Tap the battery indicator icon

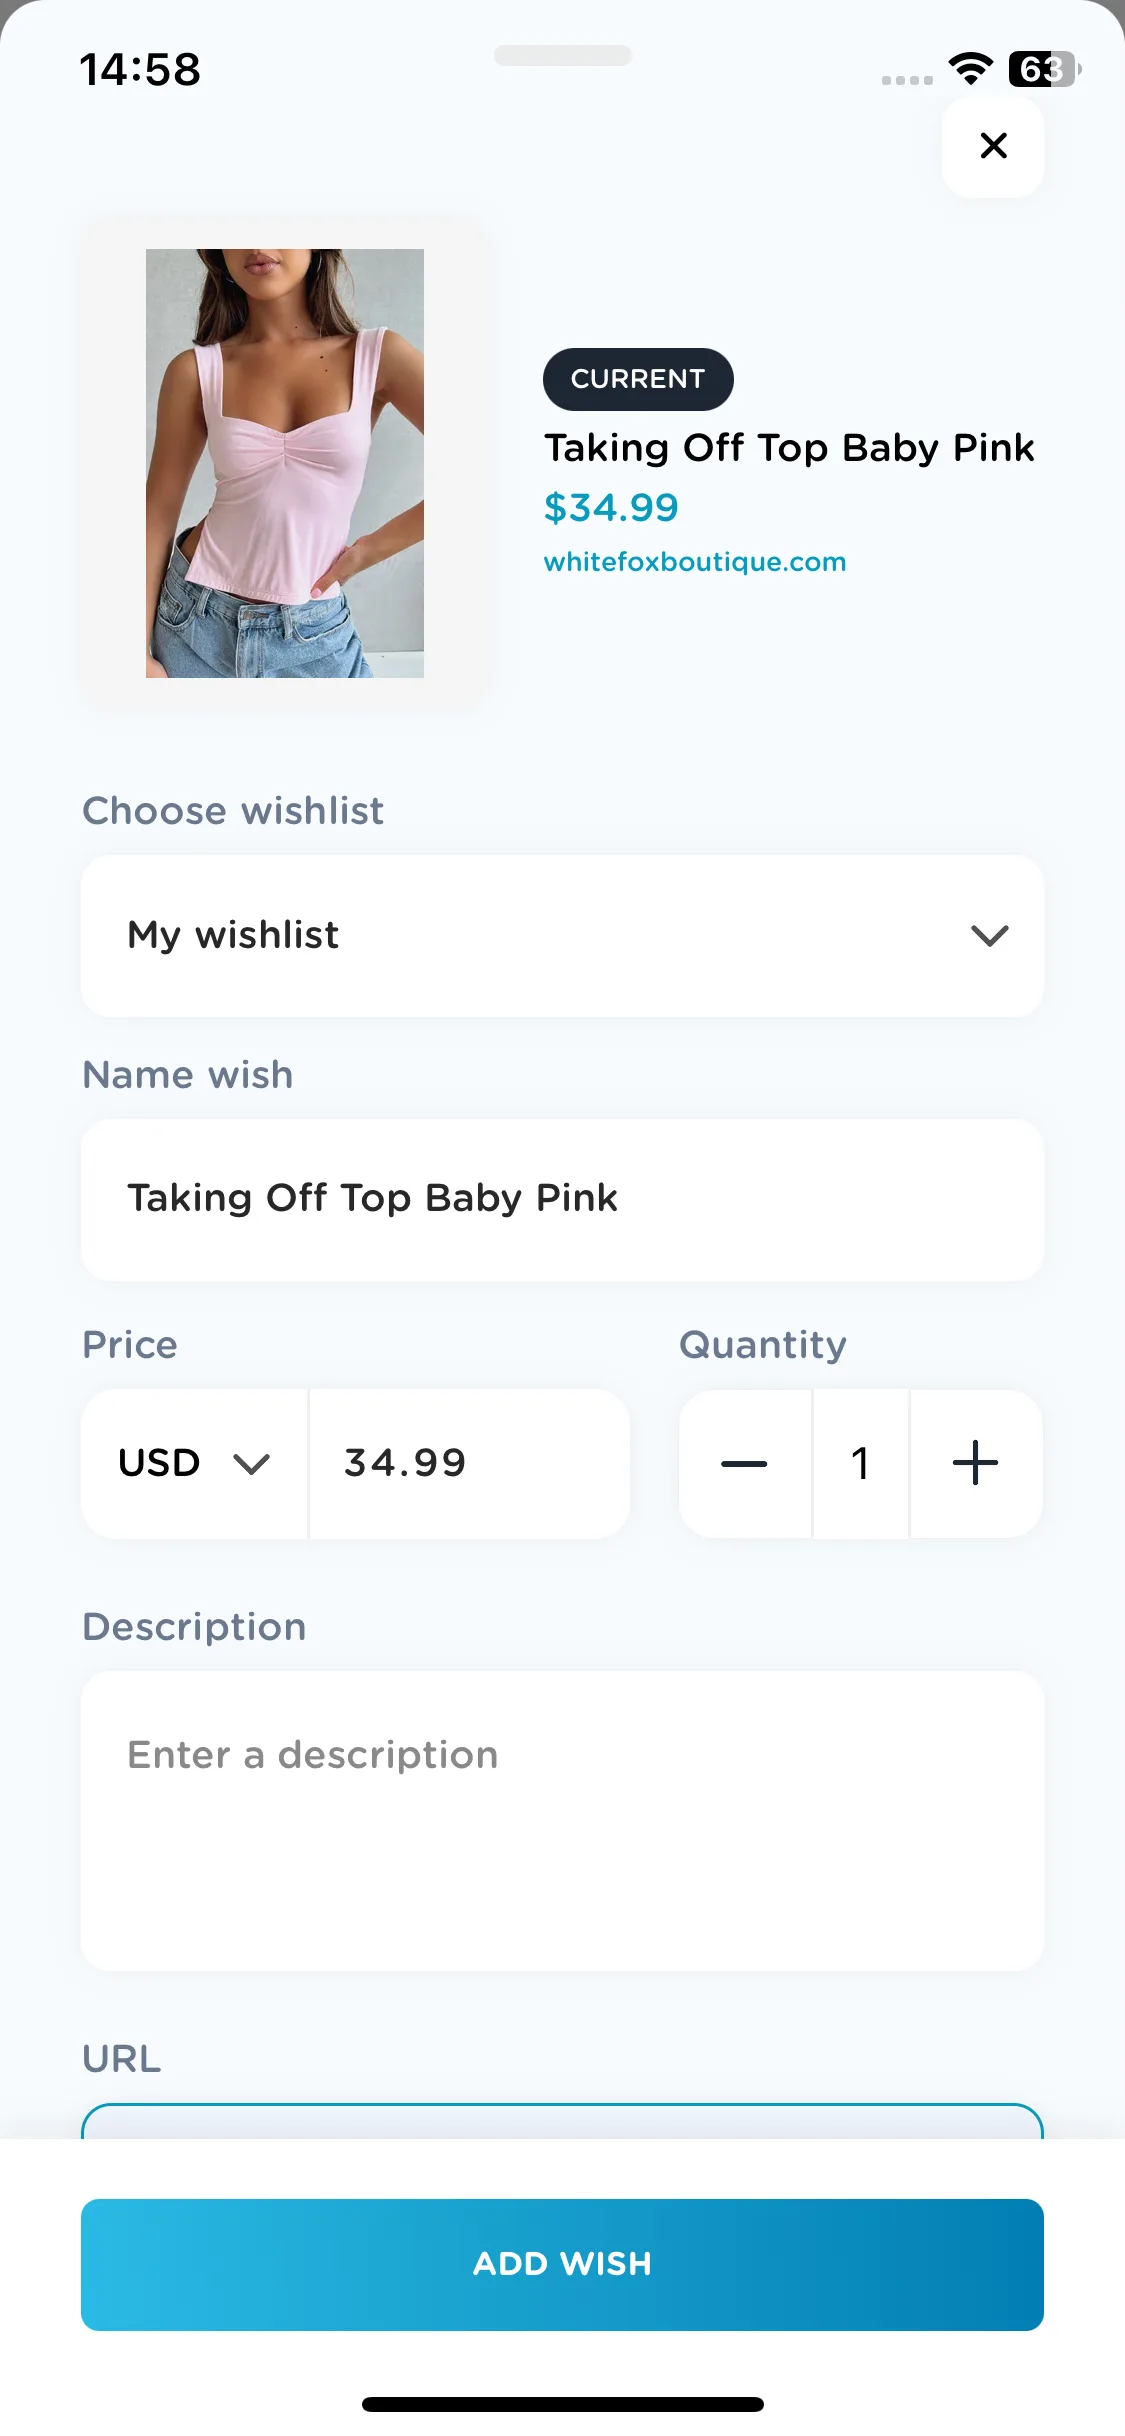tap(1044, 69)
